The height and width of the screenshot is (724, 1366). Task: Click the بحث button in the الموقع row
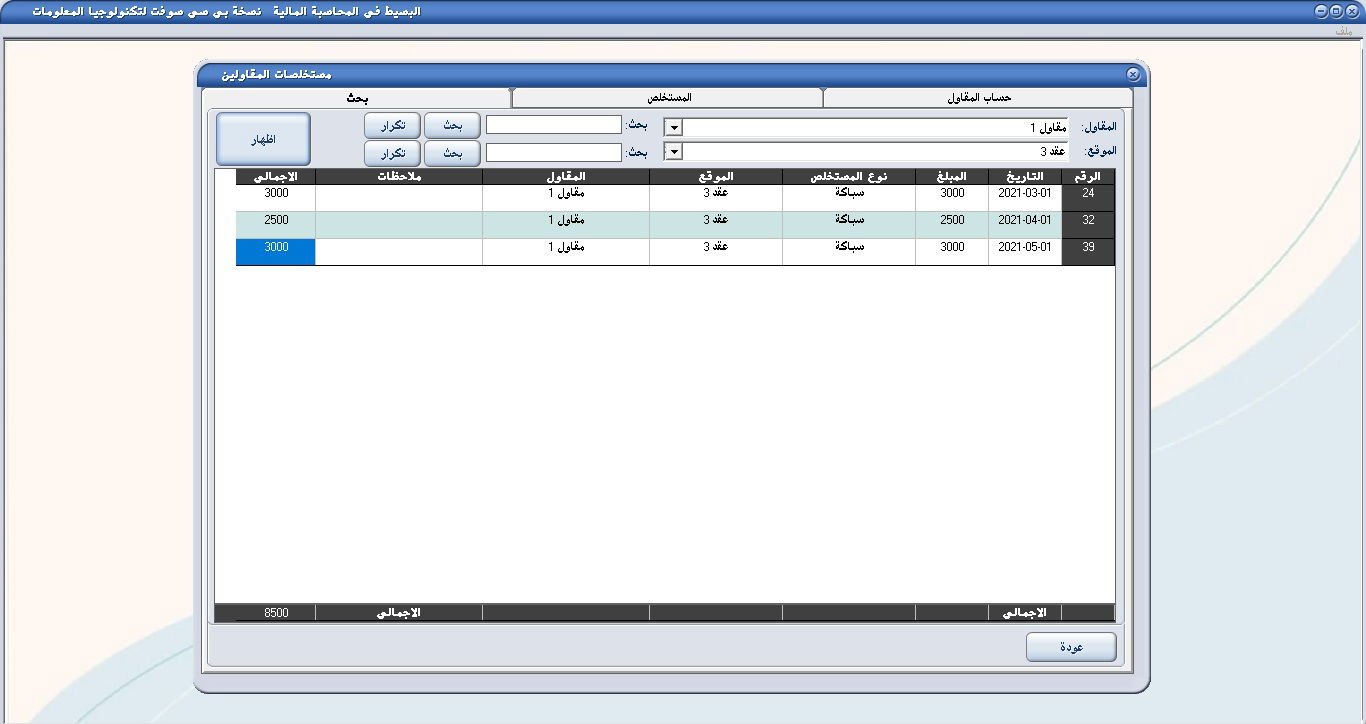(452, 153)
